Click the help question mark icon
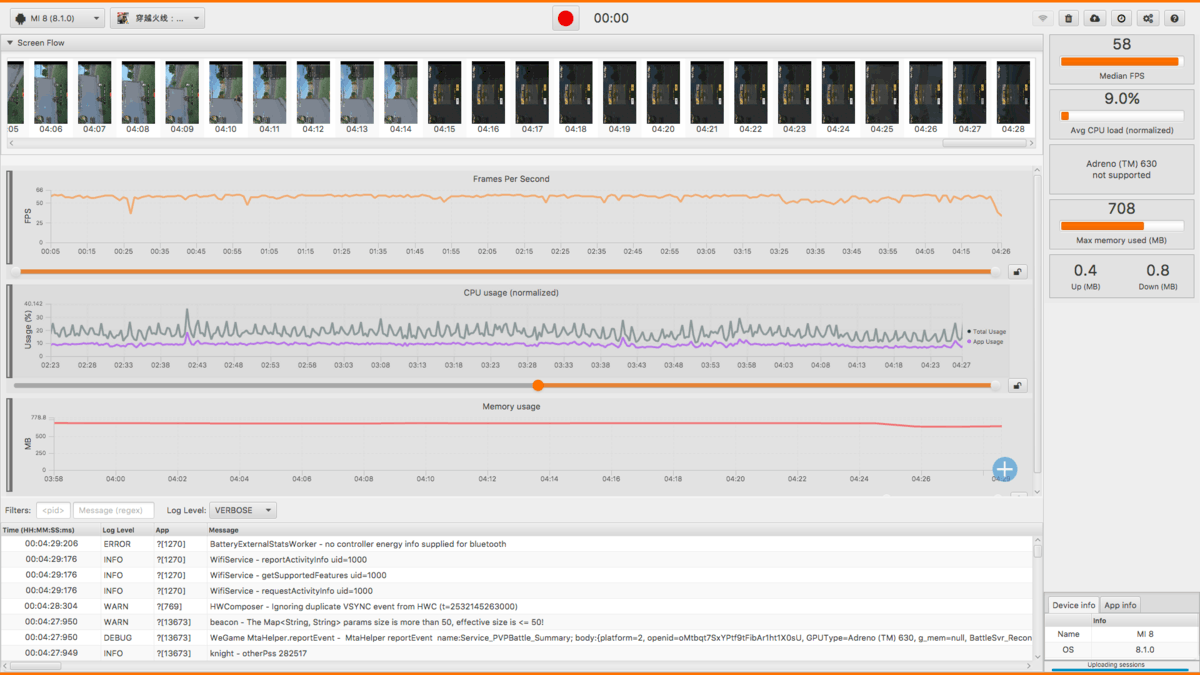 point(1175,19)
